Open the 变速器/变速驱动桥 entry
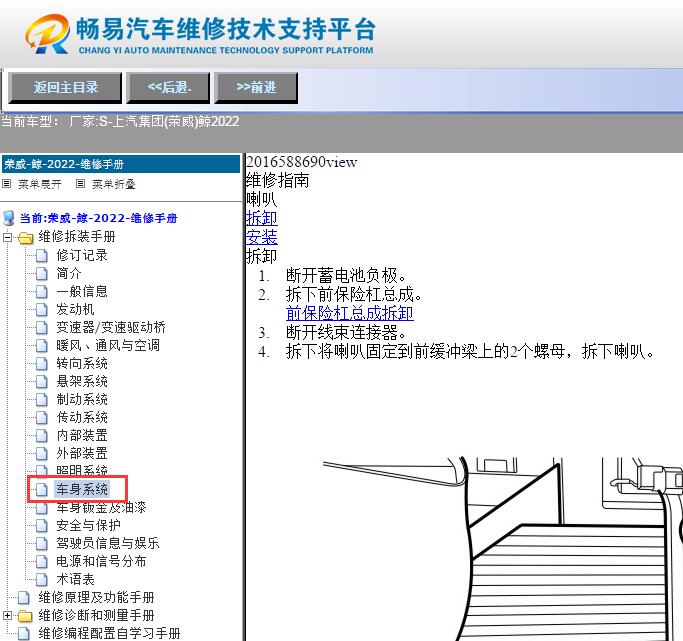Viewport: 683px width, 641px height. [111, 327]
